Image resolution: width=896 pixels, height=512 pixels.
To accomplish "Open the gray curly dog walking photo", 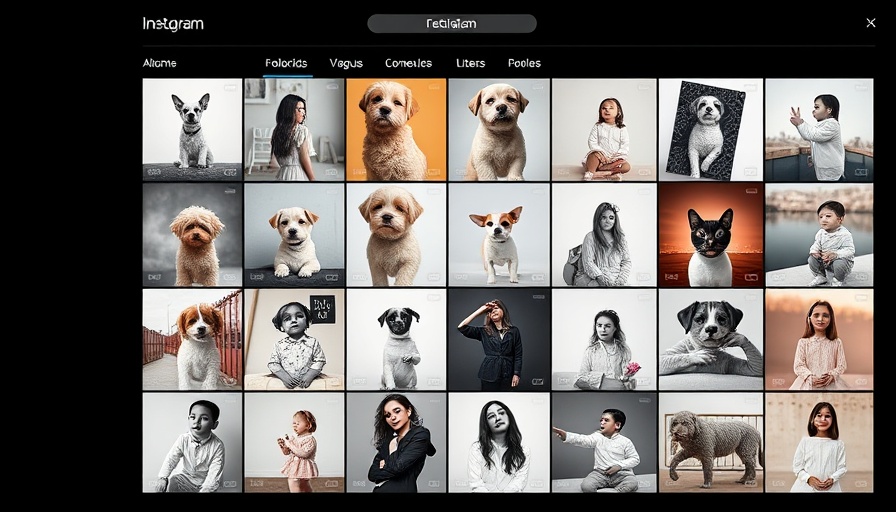I will pyautogui.click(x=708, y=442).
